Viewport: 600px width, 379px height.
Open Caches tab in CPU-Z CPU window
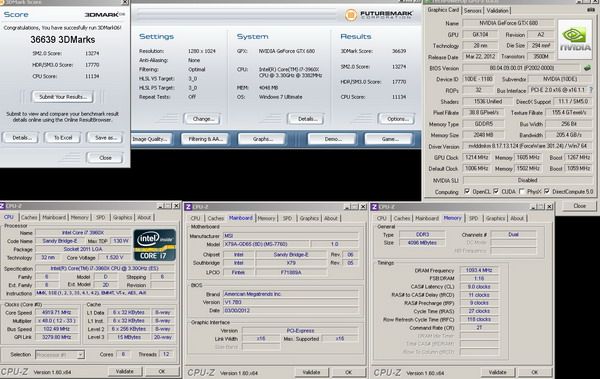point(29,217)
